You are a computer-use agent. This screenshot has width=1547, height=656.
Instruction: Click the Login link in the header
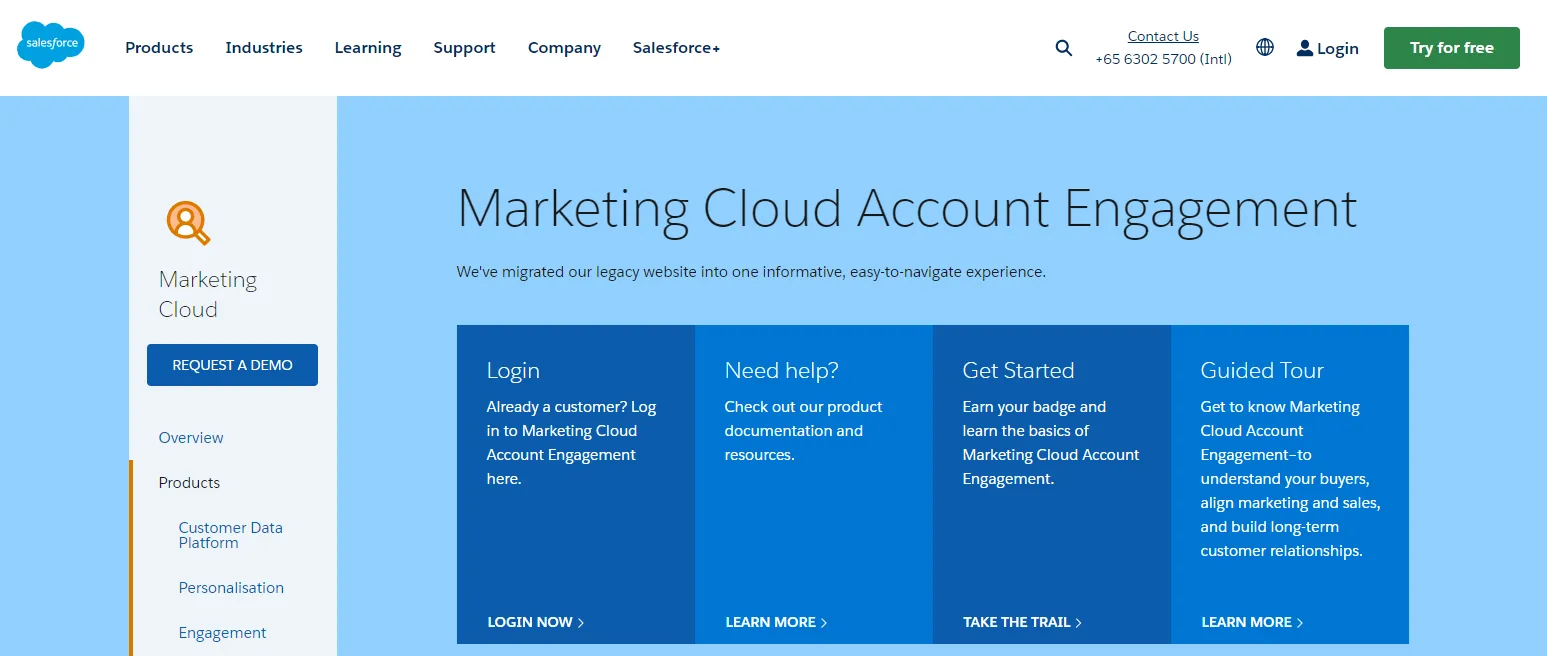point(1327,48)
